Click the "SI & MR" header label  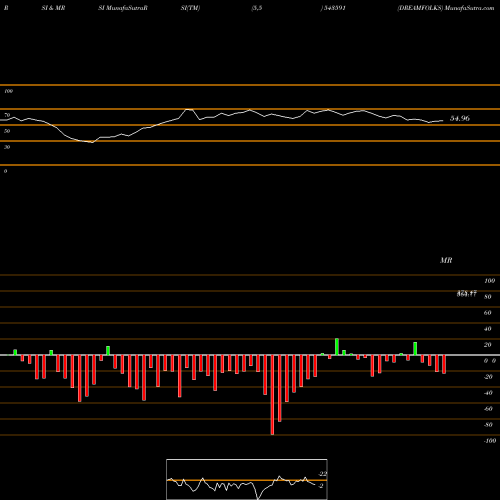(53, 8)
